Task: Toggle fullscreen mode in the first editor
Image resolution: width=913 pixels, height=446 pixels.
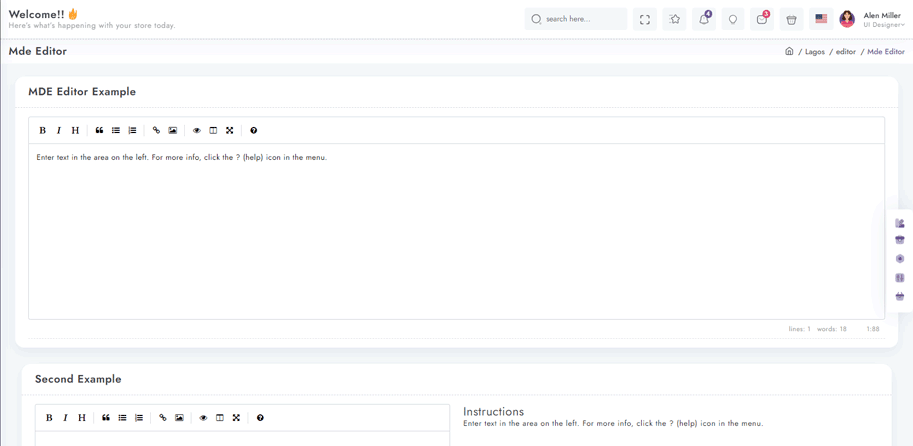Action: click(x=229, y=130)
